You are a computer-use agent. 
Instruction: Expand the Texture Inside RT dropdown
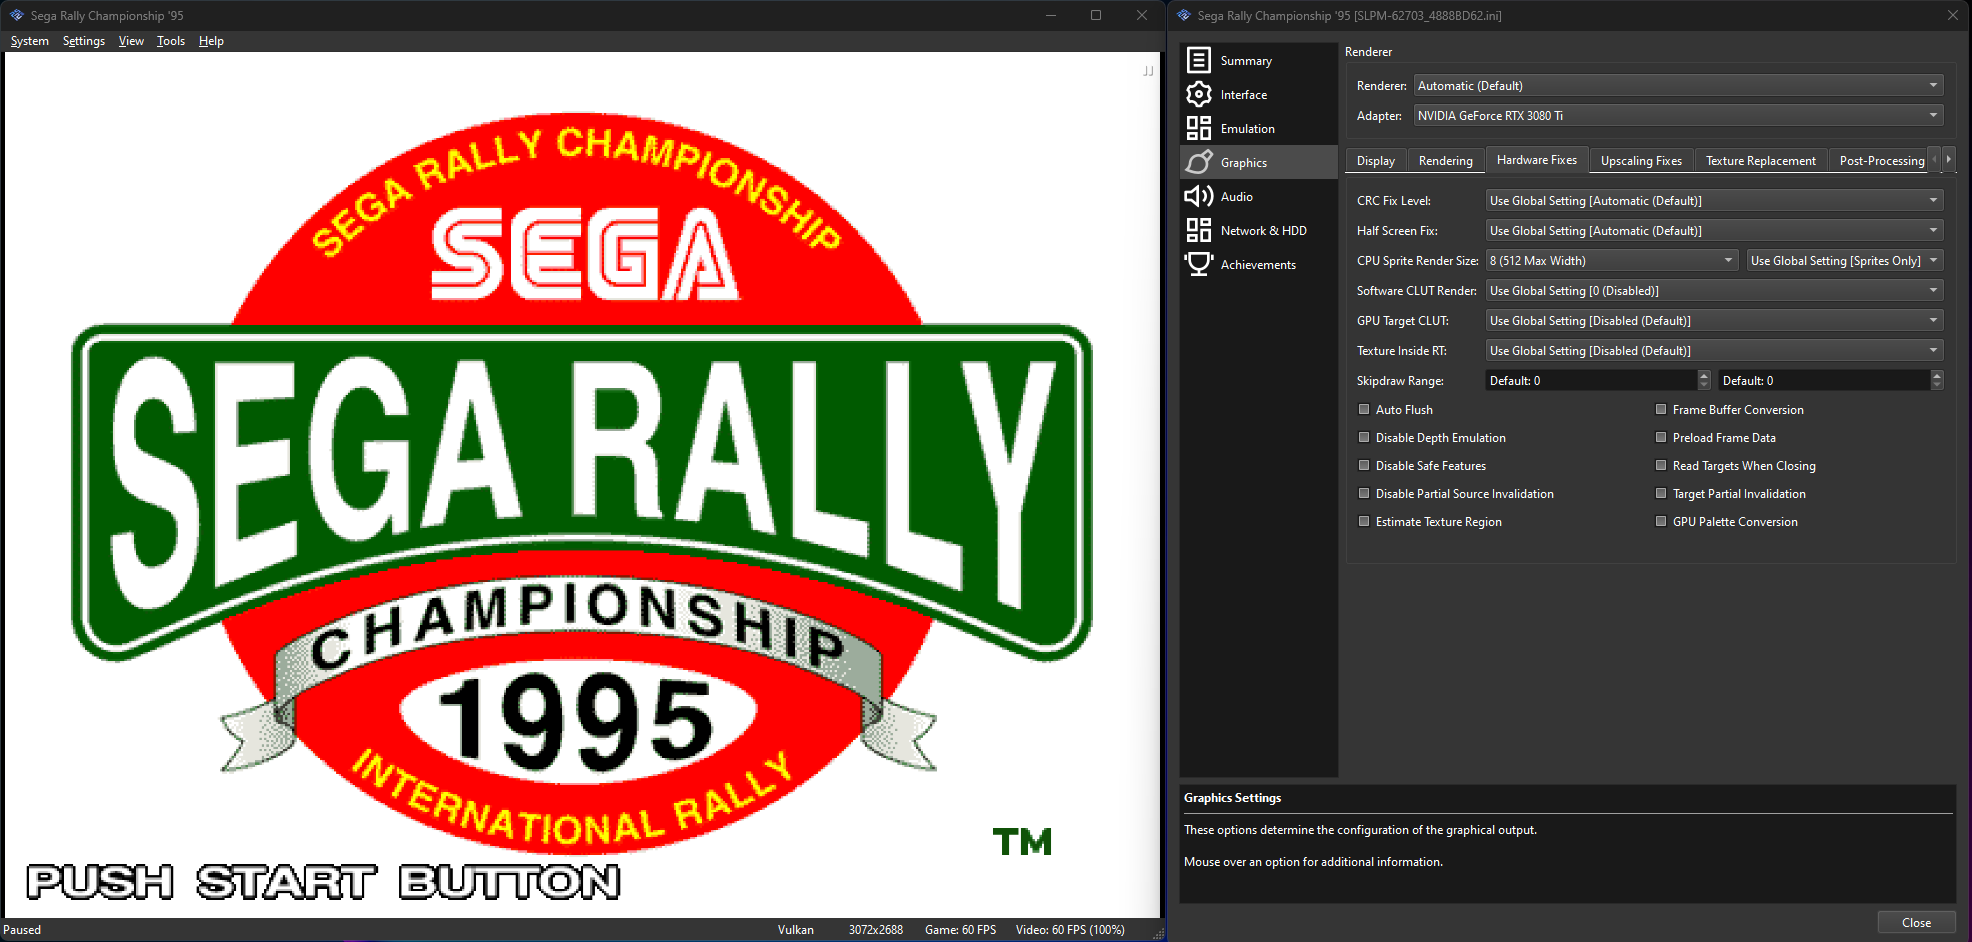(x=1714, y=351)
